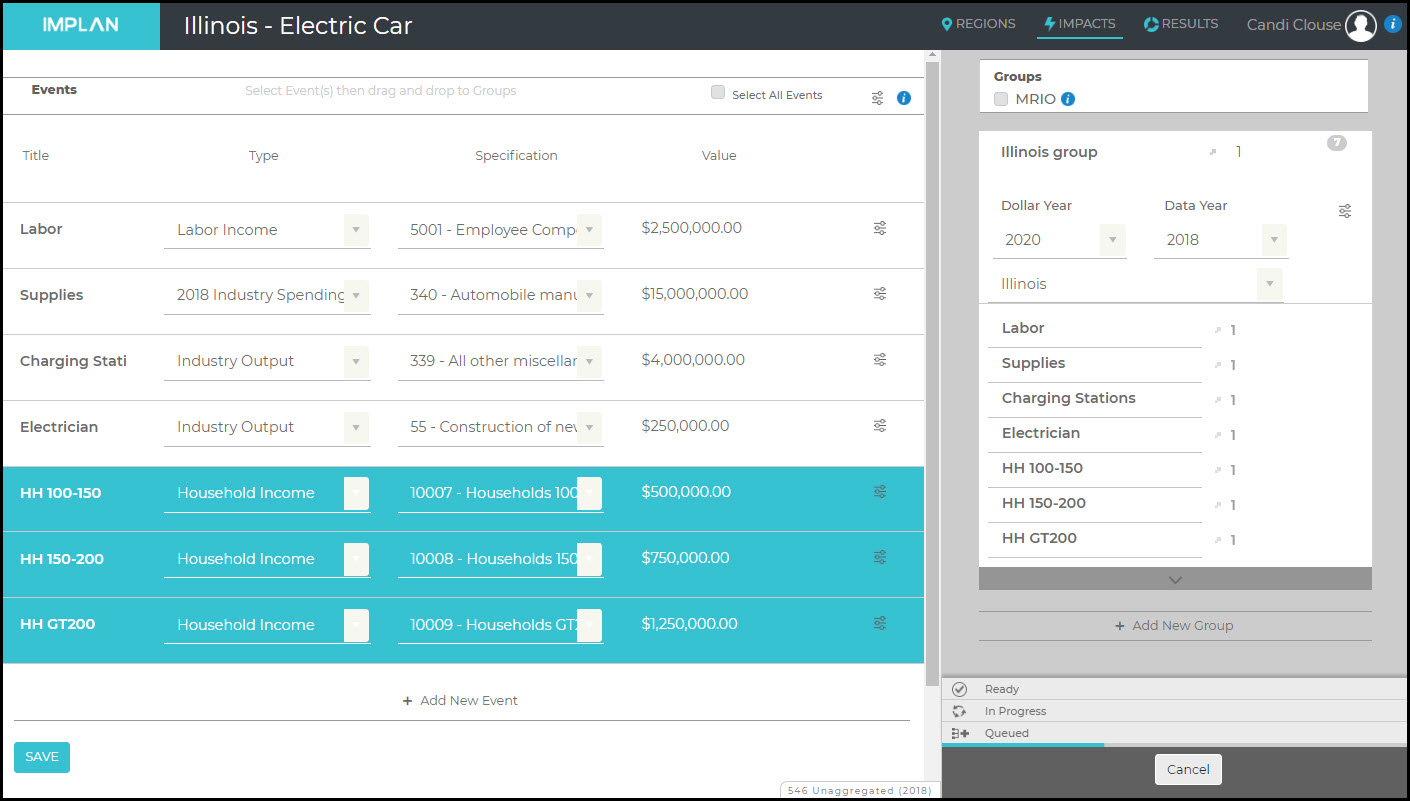The width and height of the screenshot is (1410, 801).
Task: Click Add New Event
Action: click(x=461, y=701)
